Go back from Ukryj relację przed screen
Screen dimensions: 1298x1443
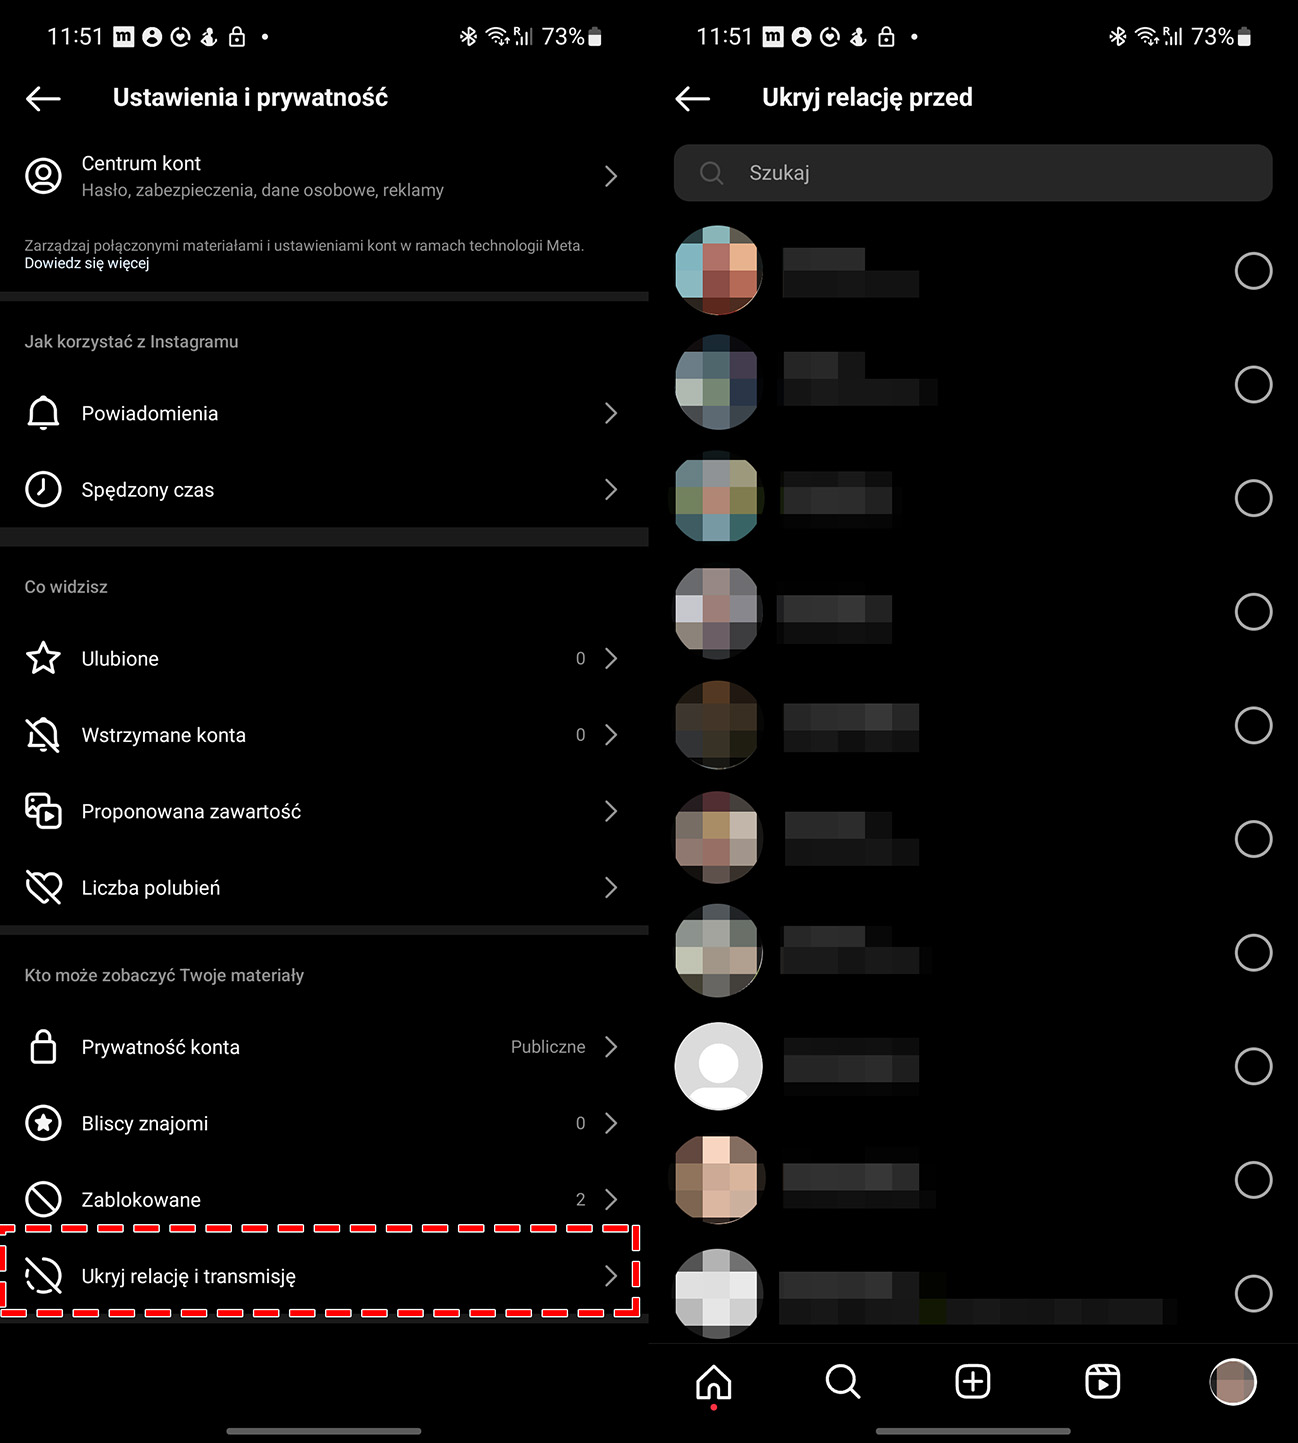(x=692, y=98)
